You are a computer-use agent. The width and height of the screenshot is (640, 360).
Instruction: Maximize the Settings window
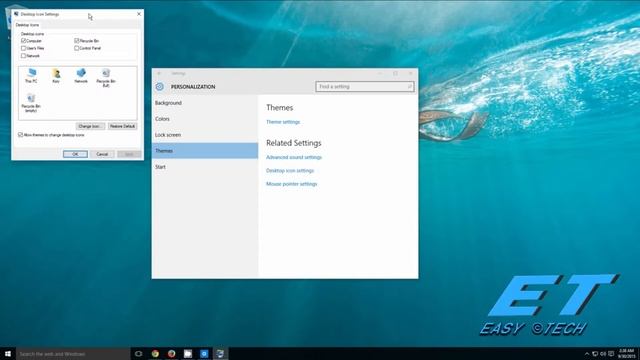tap(395, 73)
